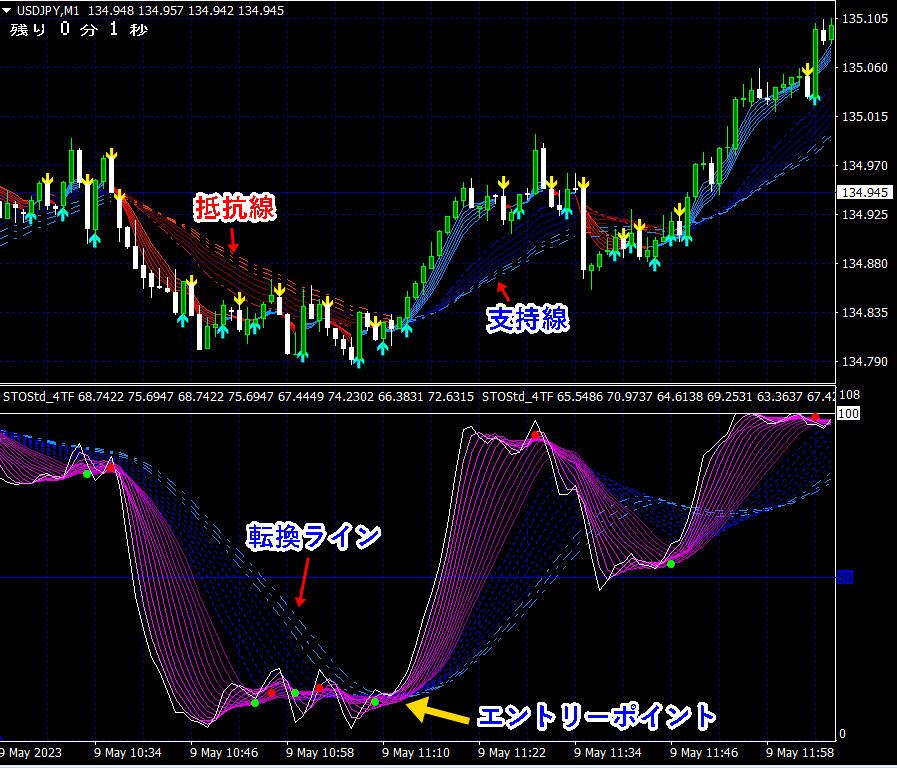Click the 100 level tag on oscillator scale
This screenshot has height=768, width=897.
pyautogui.click(x=848, y=413)
